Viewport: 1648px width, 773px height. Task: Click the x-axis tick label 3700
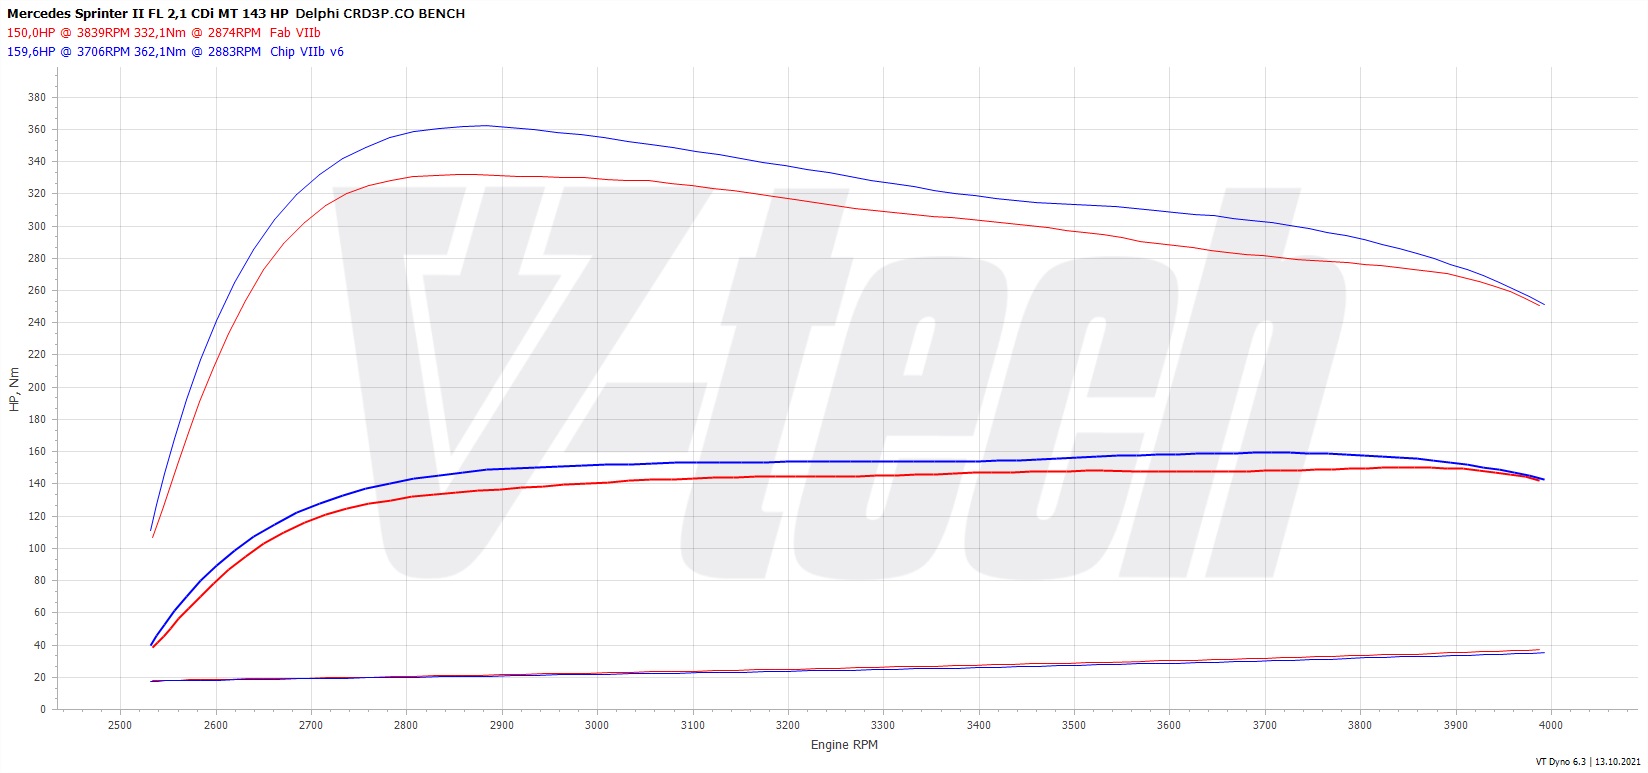coord(1264,725)
